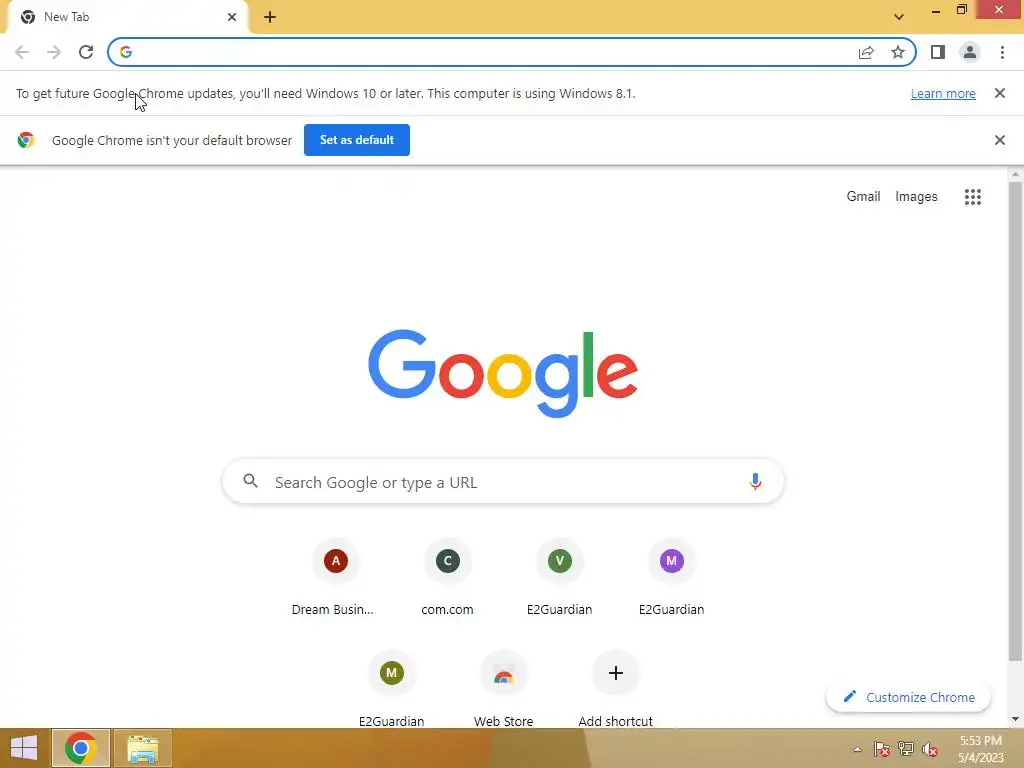This screenshot has height=768, width=1024.
Task: Click the muted volume tray icon
Action: (x=930, y=749)
